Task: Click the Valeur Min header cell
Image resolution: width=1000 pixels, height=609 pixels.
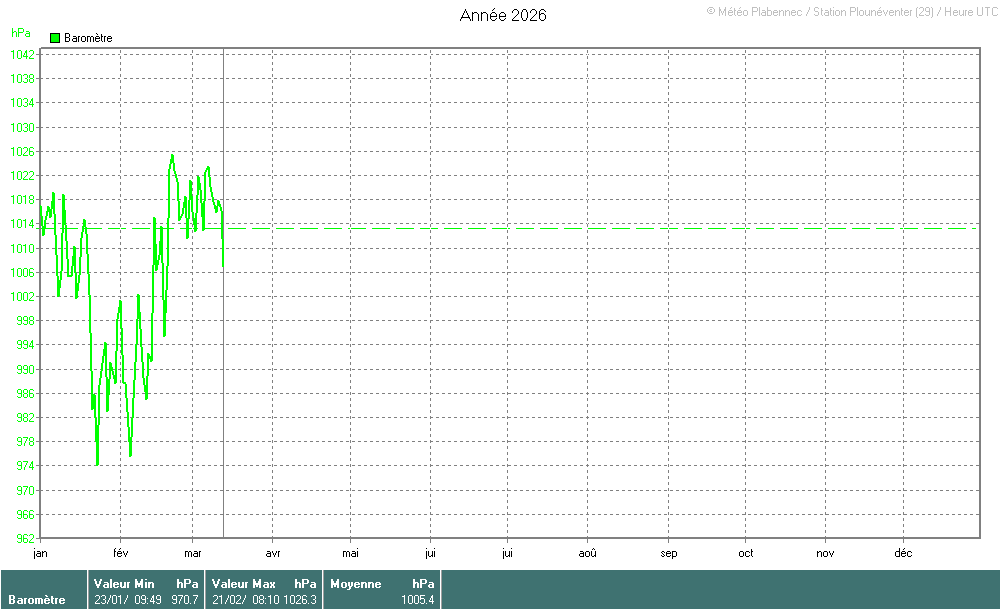Action: pos(124,583)
